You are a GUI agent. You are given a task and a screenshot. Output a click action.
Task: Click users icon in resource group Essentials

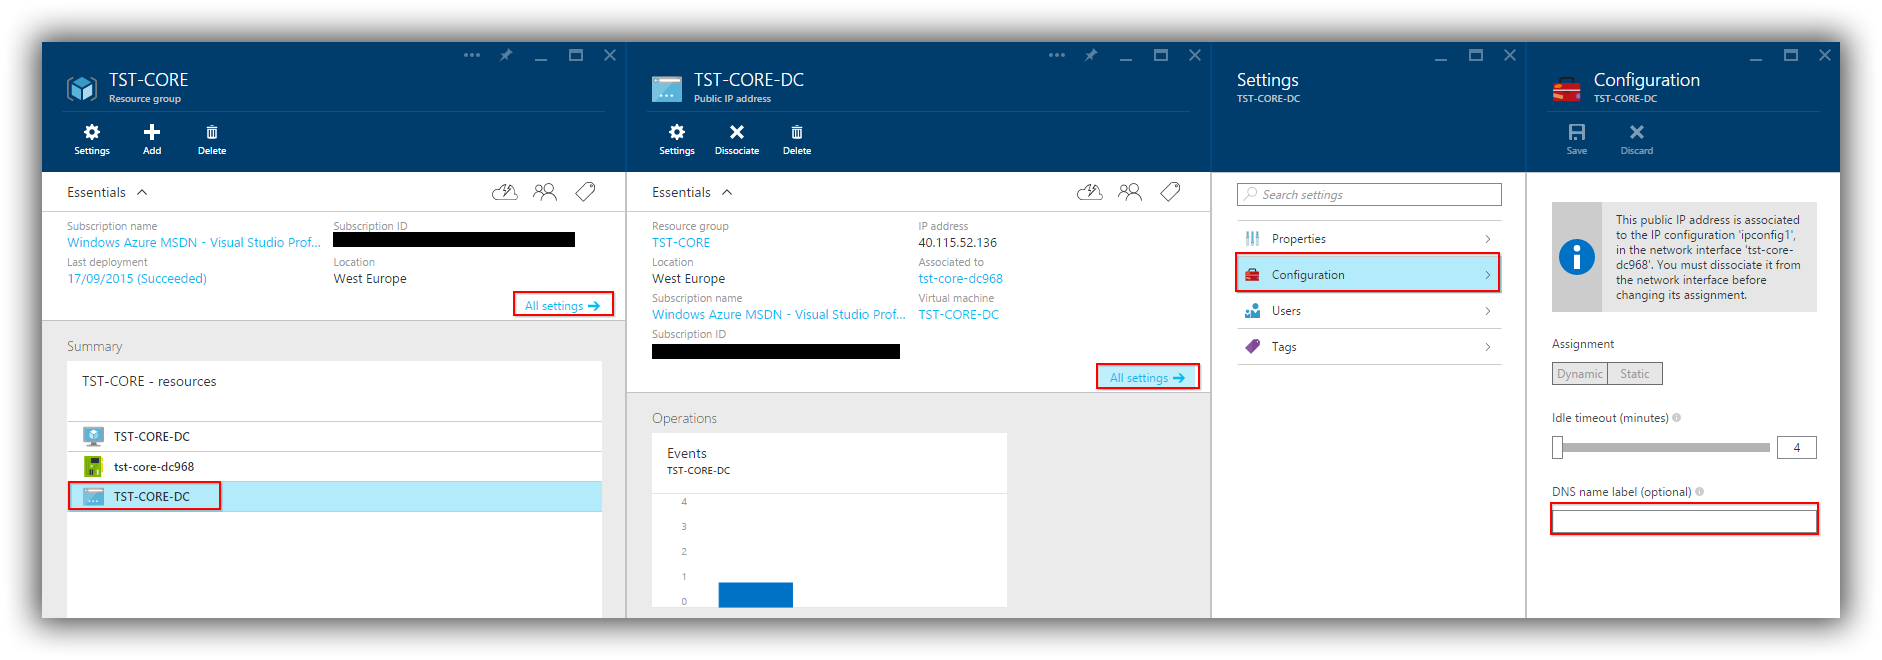click(545, 192)
